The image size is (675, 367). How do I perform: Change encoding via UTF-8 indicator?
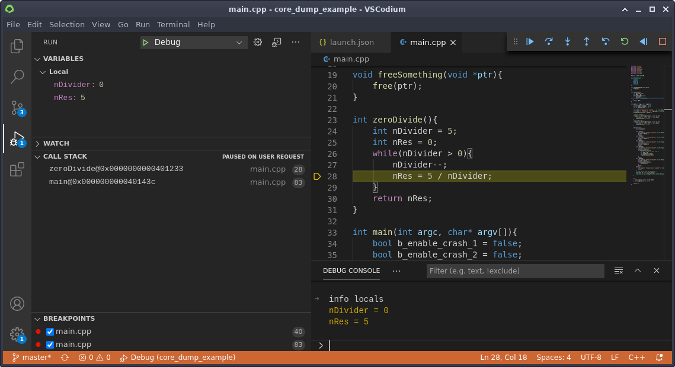point(591,358)
